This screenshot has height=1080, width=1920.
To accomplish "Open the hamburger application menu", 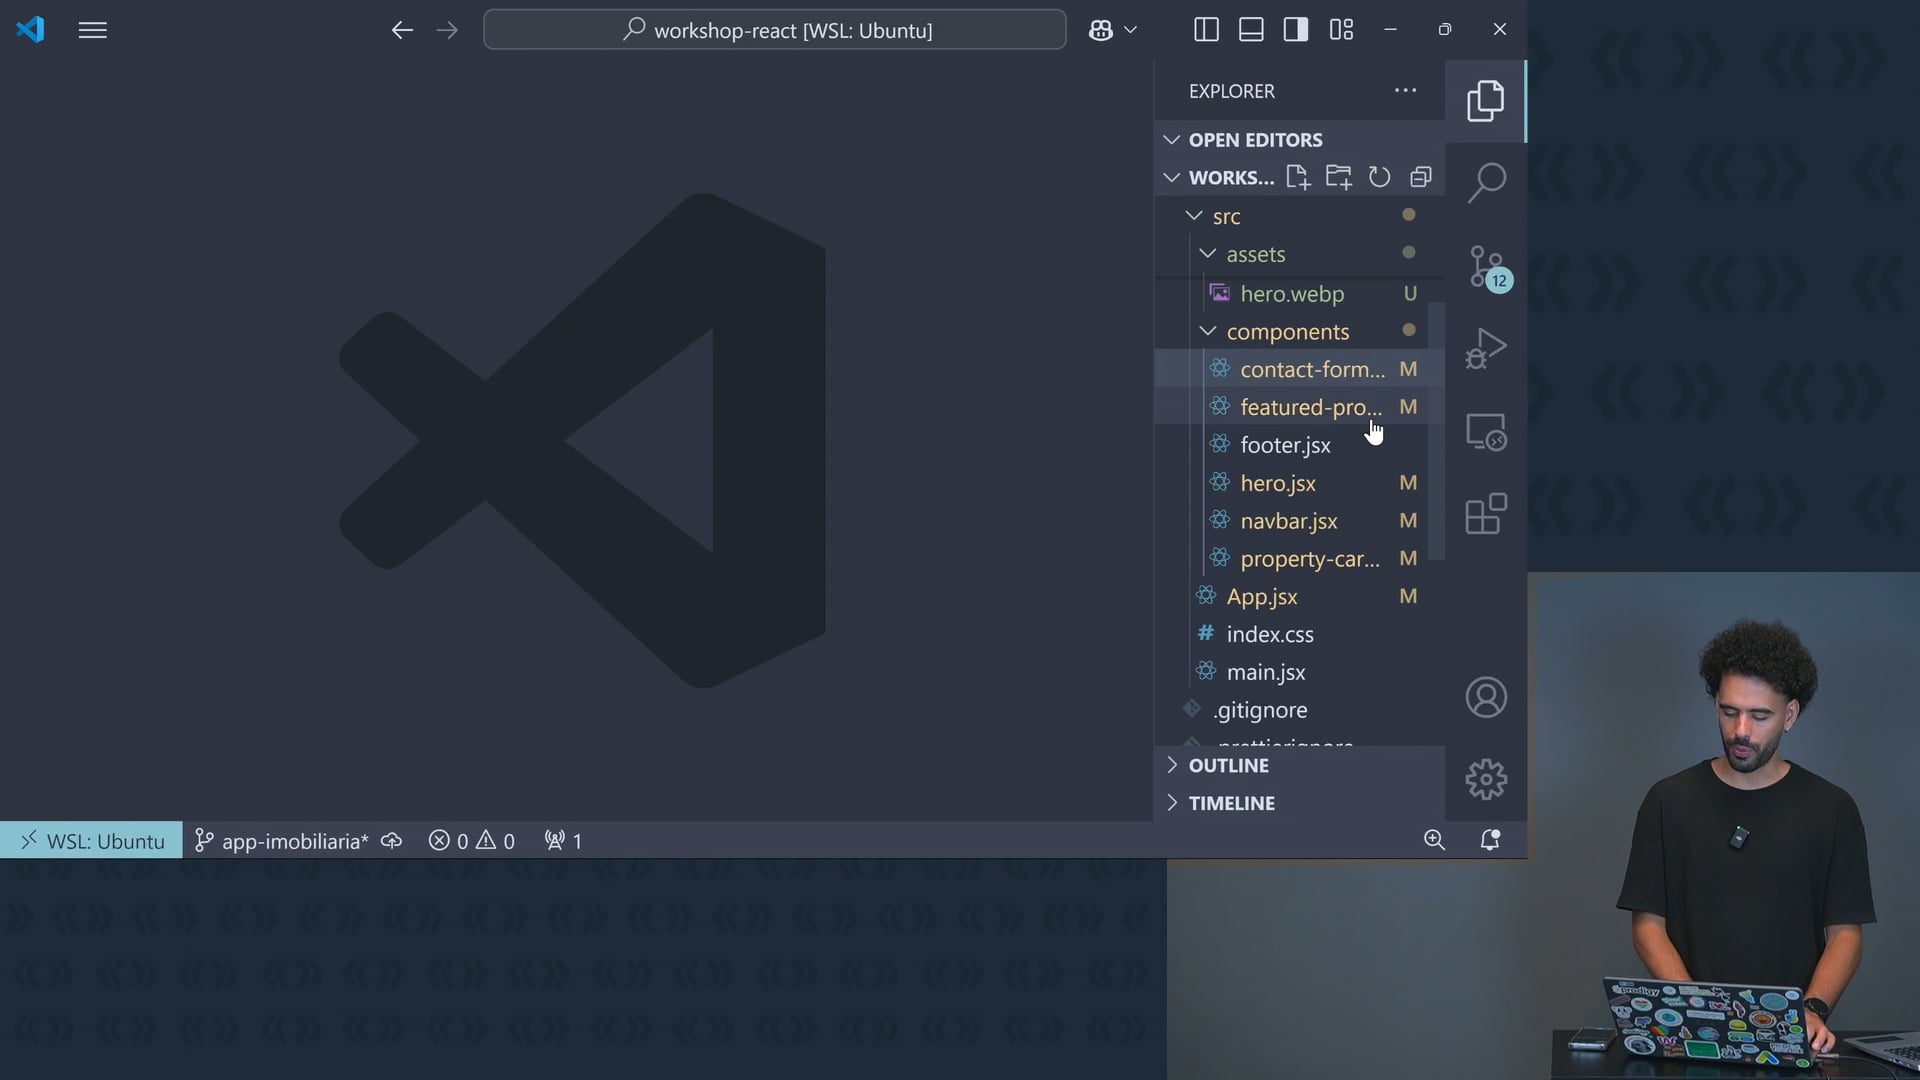I will coord(92,30).
